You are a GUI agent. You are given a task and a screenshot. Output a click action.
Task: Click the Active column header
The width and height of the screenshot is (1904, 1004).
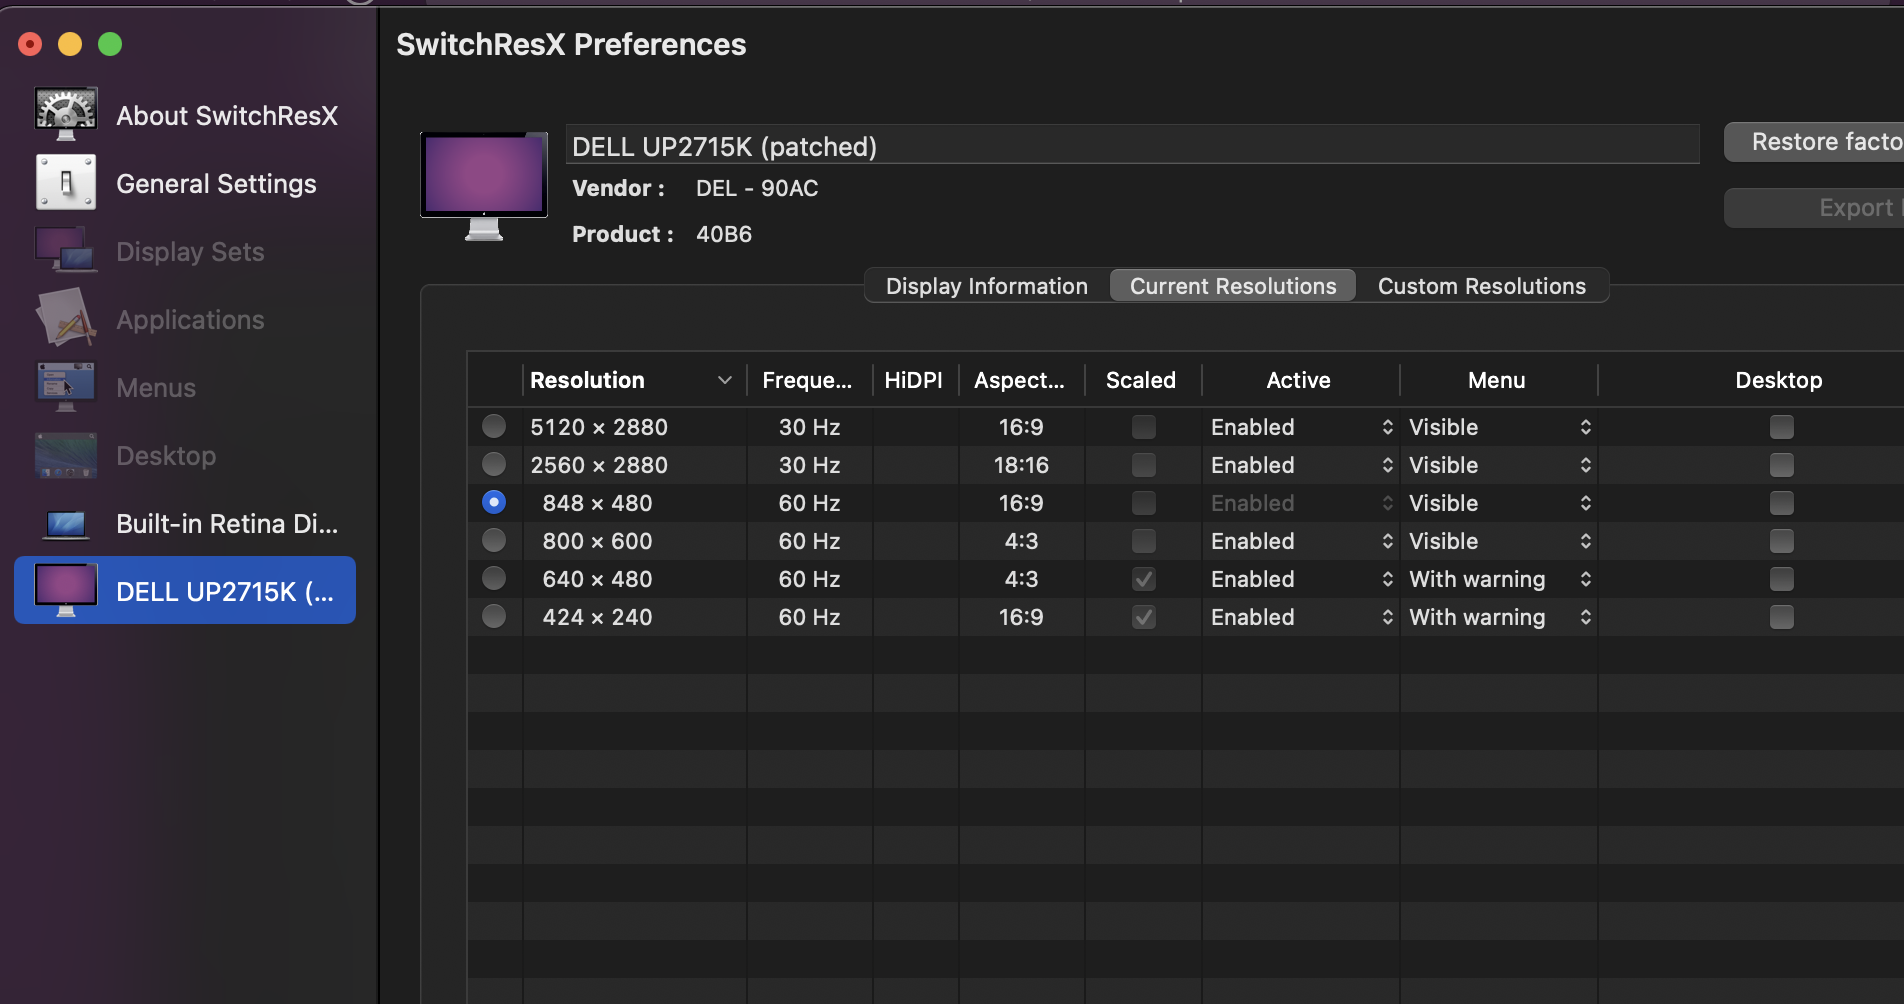coord(1299,380)
